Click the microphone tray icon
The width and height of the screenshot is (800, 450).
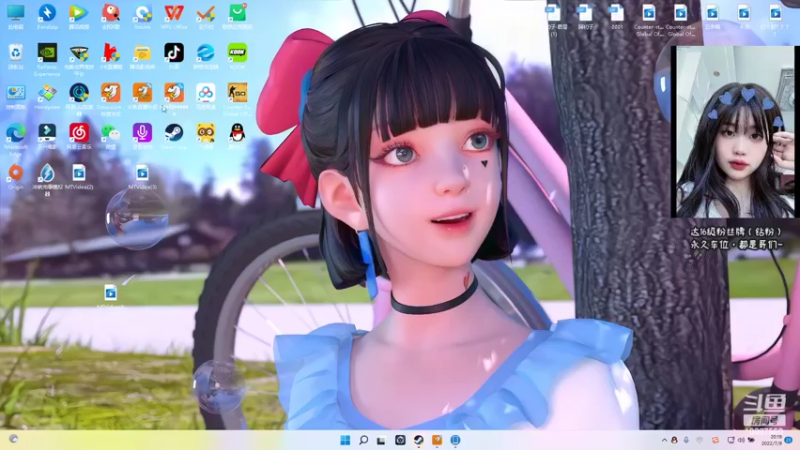pyautogui.click(x=686, y=440)
